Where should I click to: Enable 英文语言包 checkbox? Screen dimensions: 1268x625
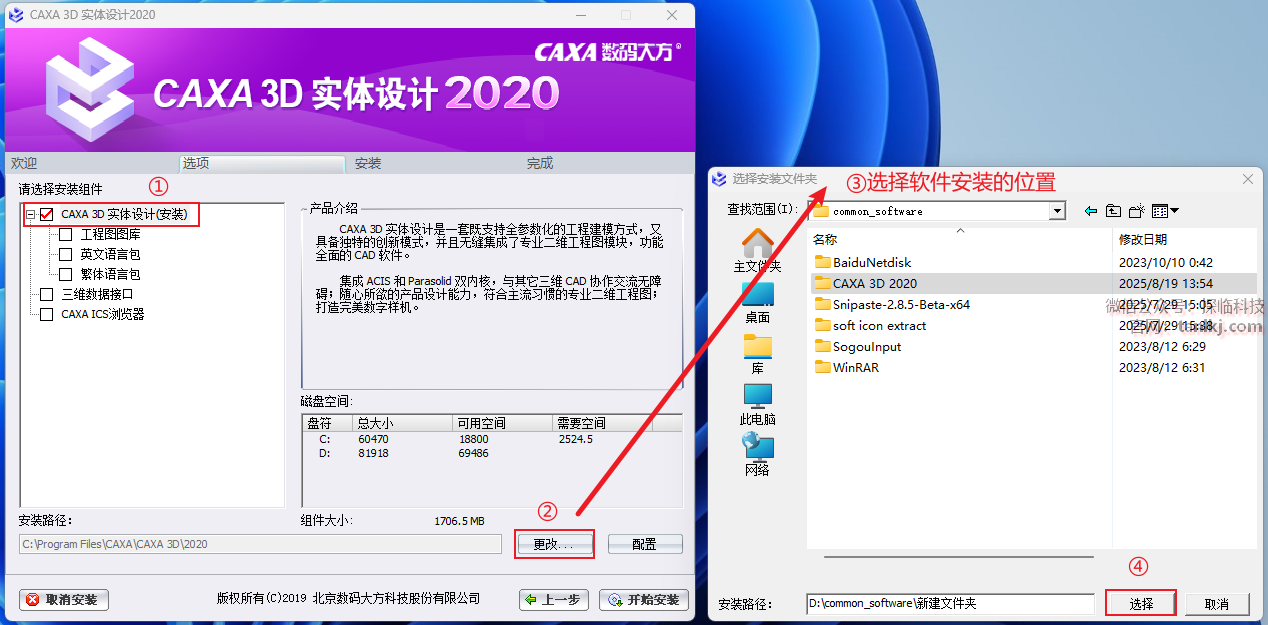66,255
